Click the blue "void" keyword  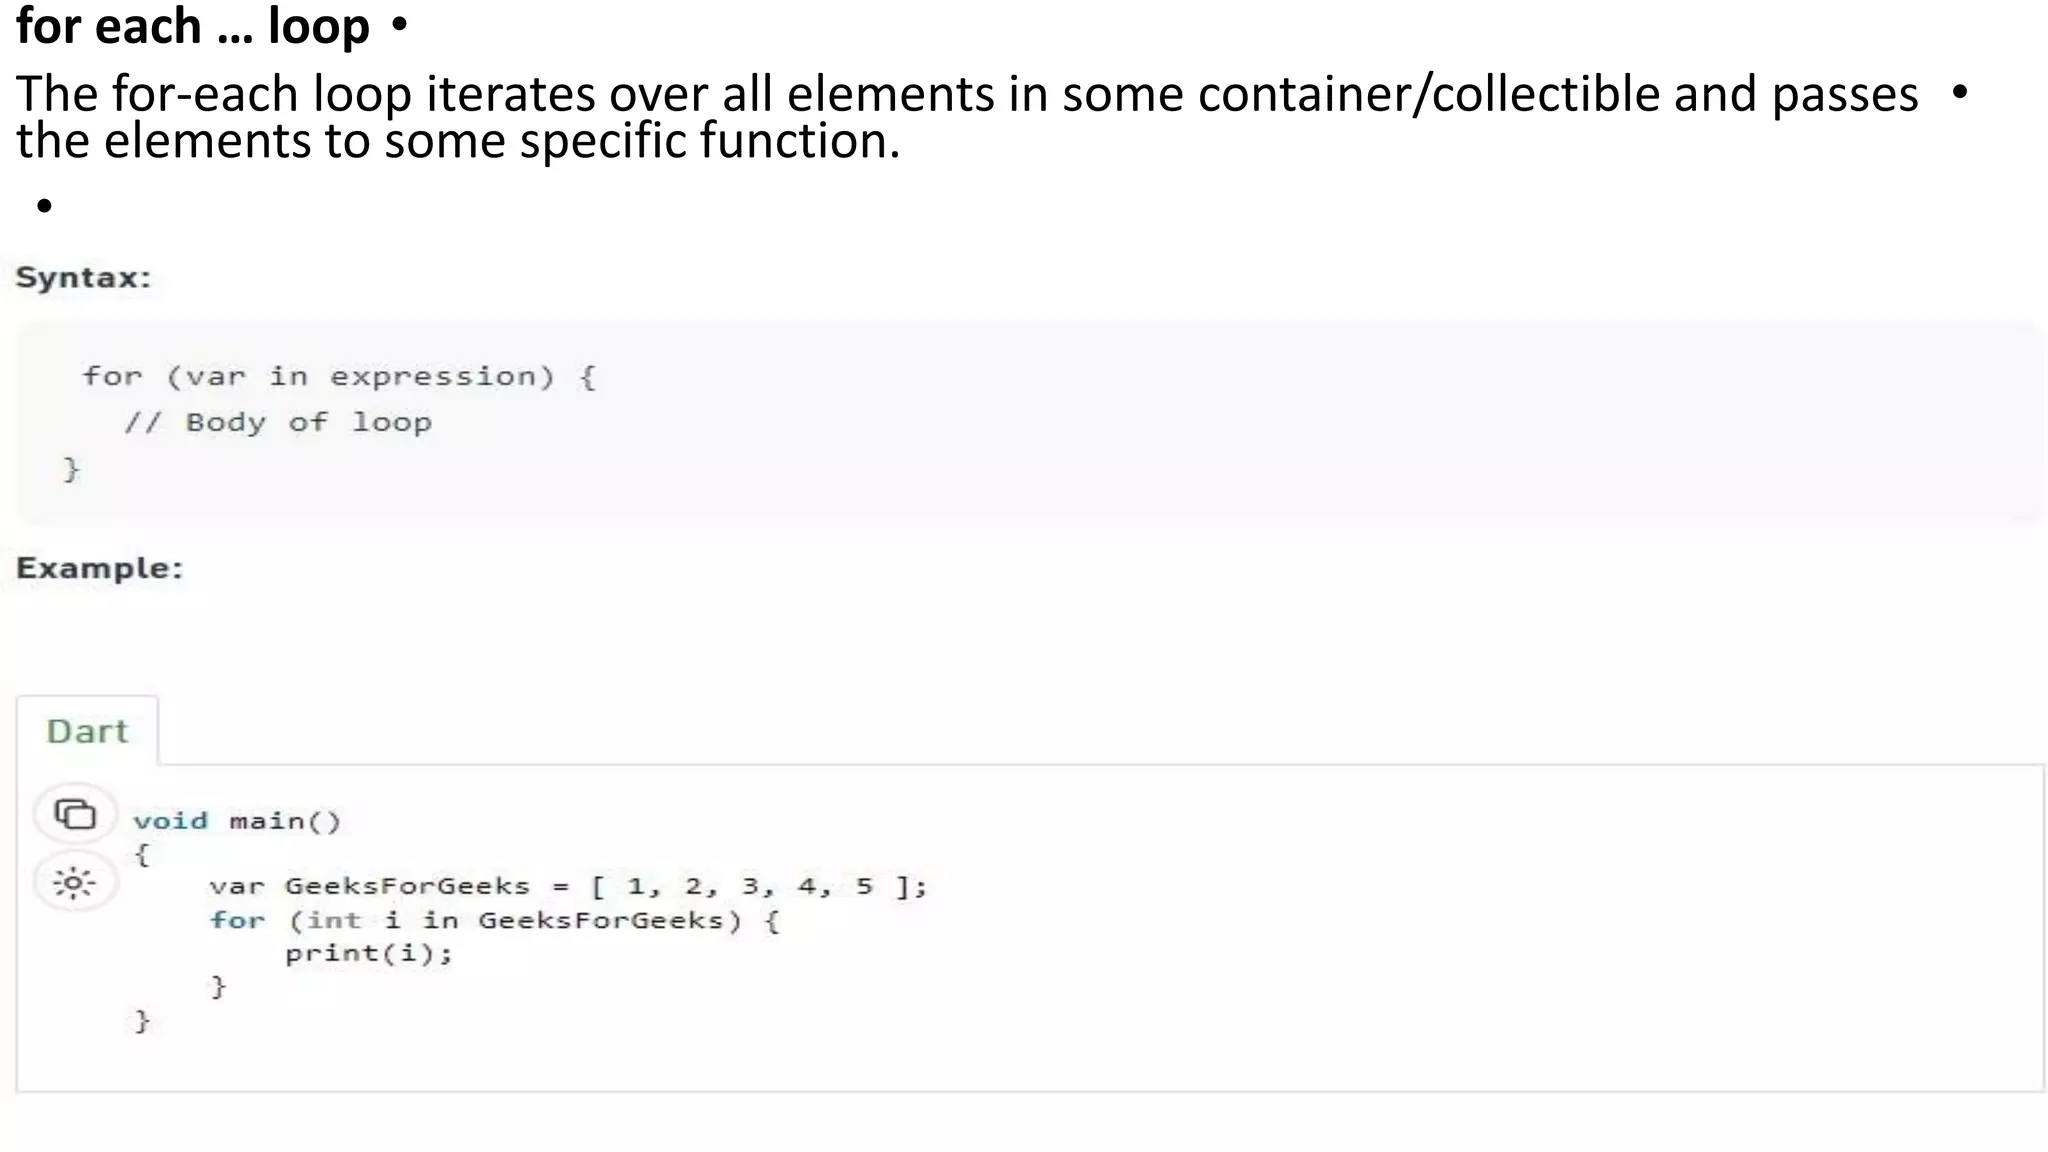(170, 821)
